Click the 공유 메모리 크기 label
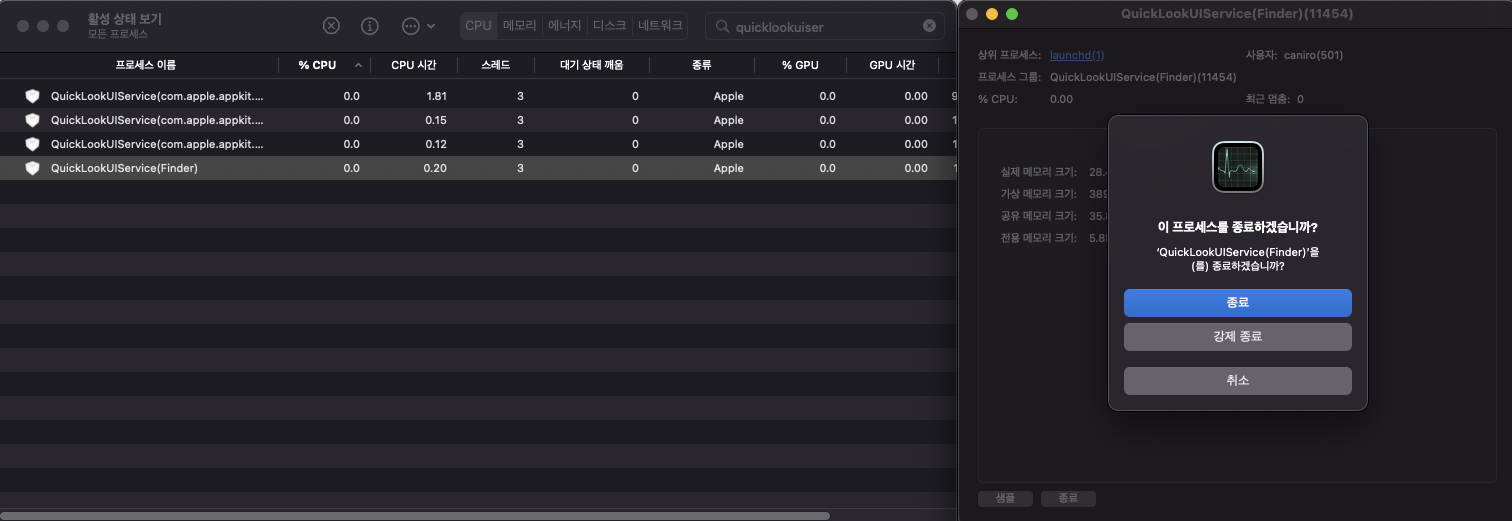The height and width of the screenshot is (521, 1512). pos(1038,216)
